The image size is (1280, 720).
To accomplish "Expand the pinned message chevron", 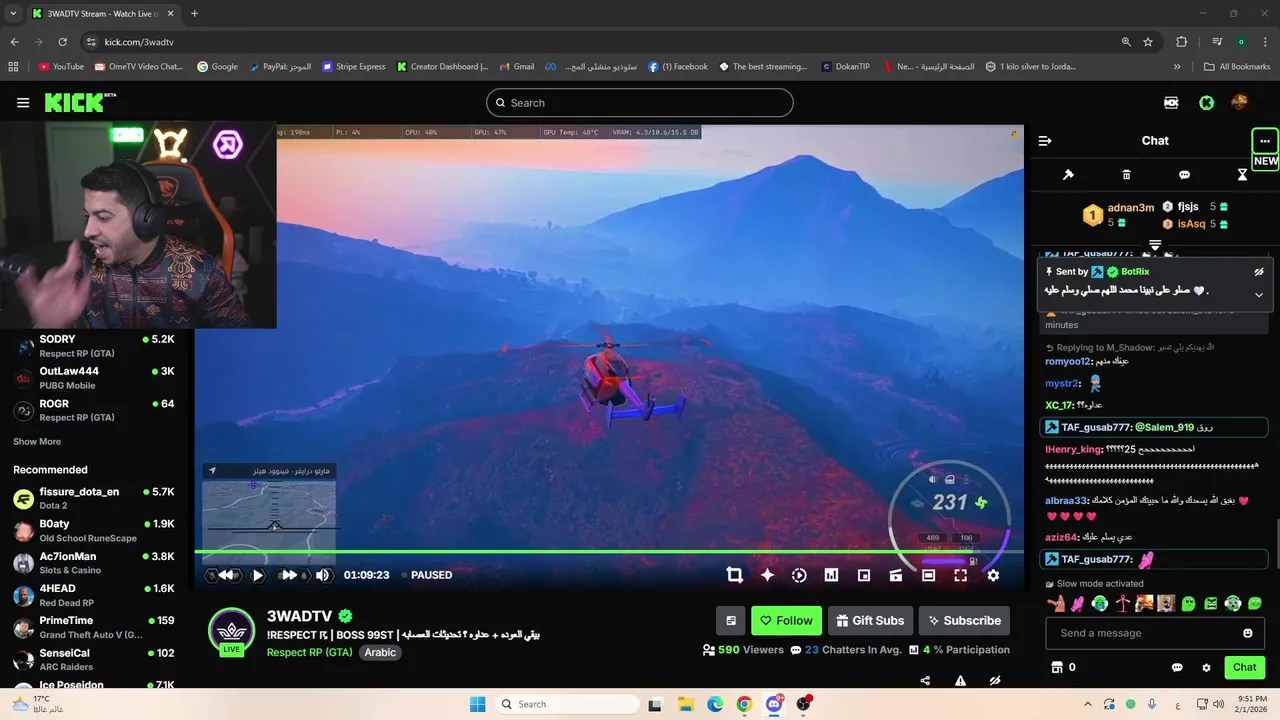I will (x=1259, y=295).
